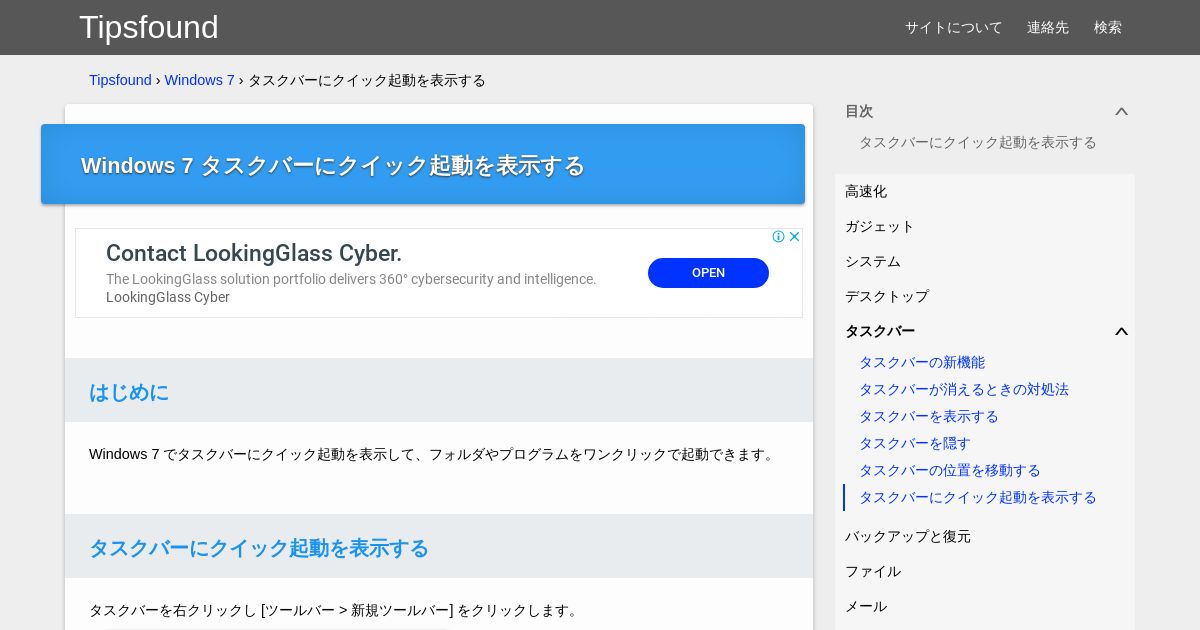Click the OPEN ad button
1200x630 pixels.
point(708,273)
